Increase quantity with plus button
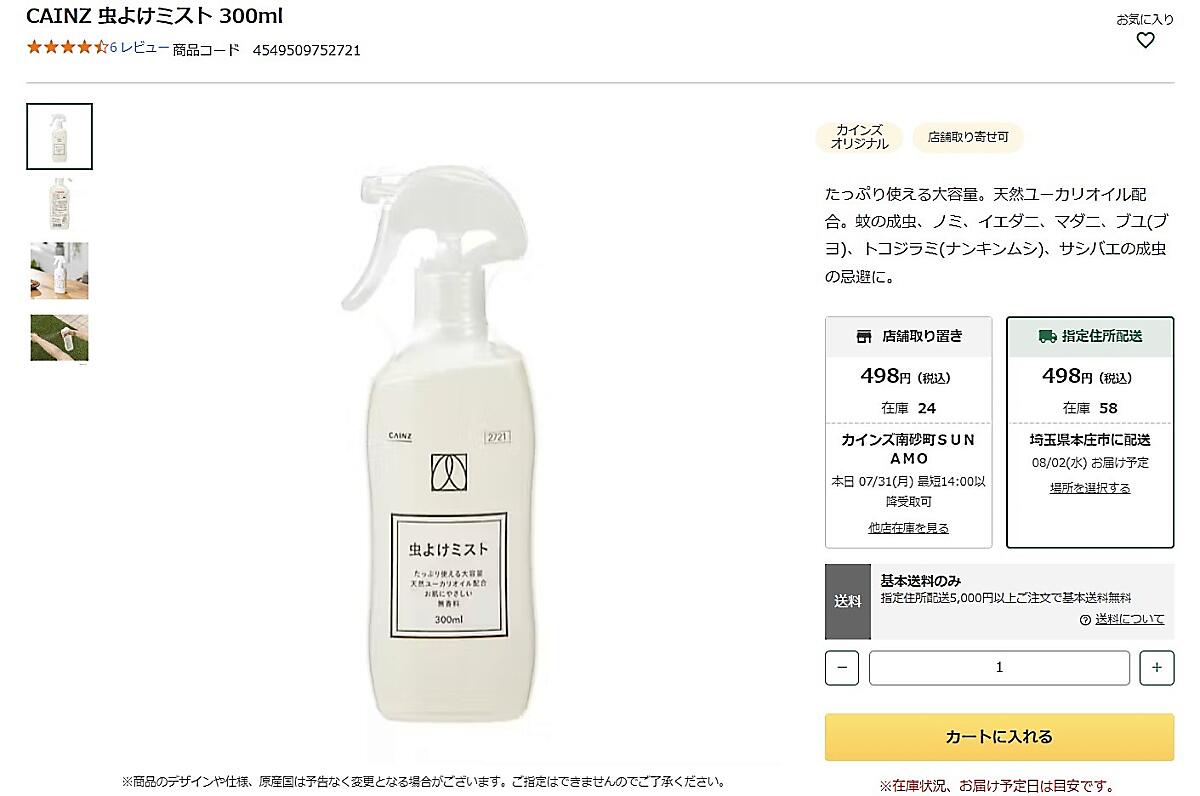 coord(1156,668)
